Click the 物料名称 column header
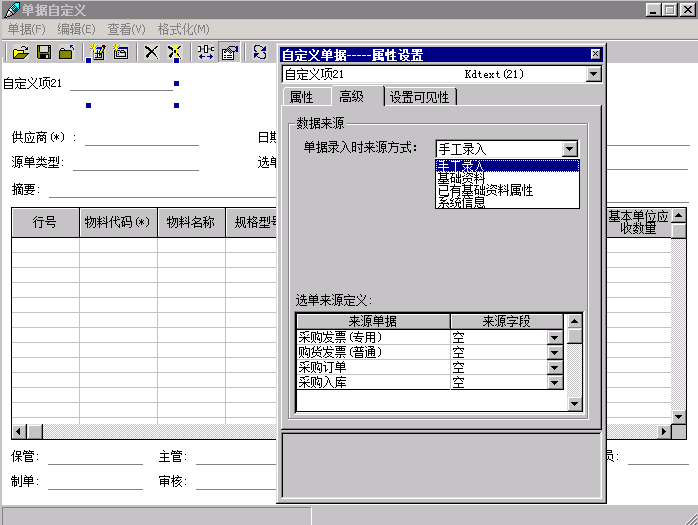This screenshot has height=525, width=698. 190,223
